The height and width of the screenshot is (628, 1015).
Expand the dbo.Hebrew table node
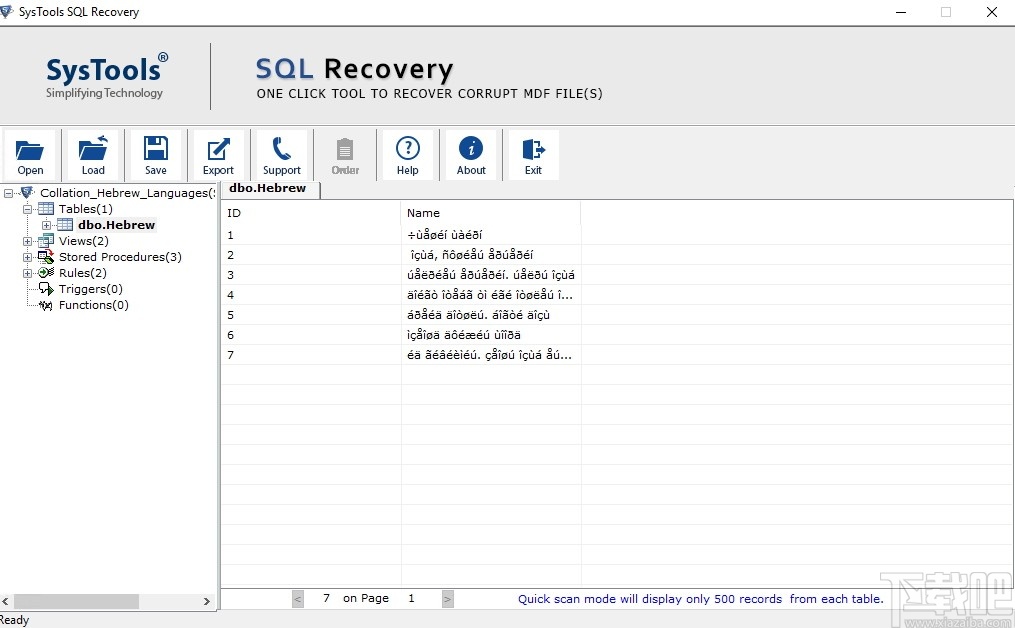click(x=46, y=225)
